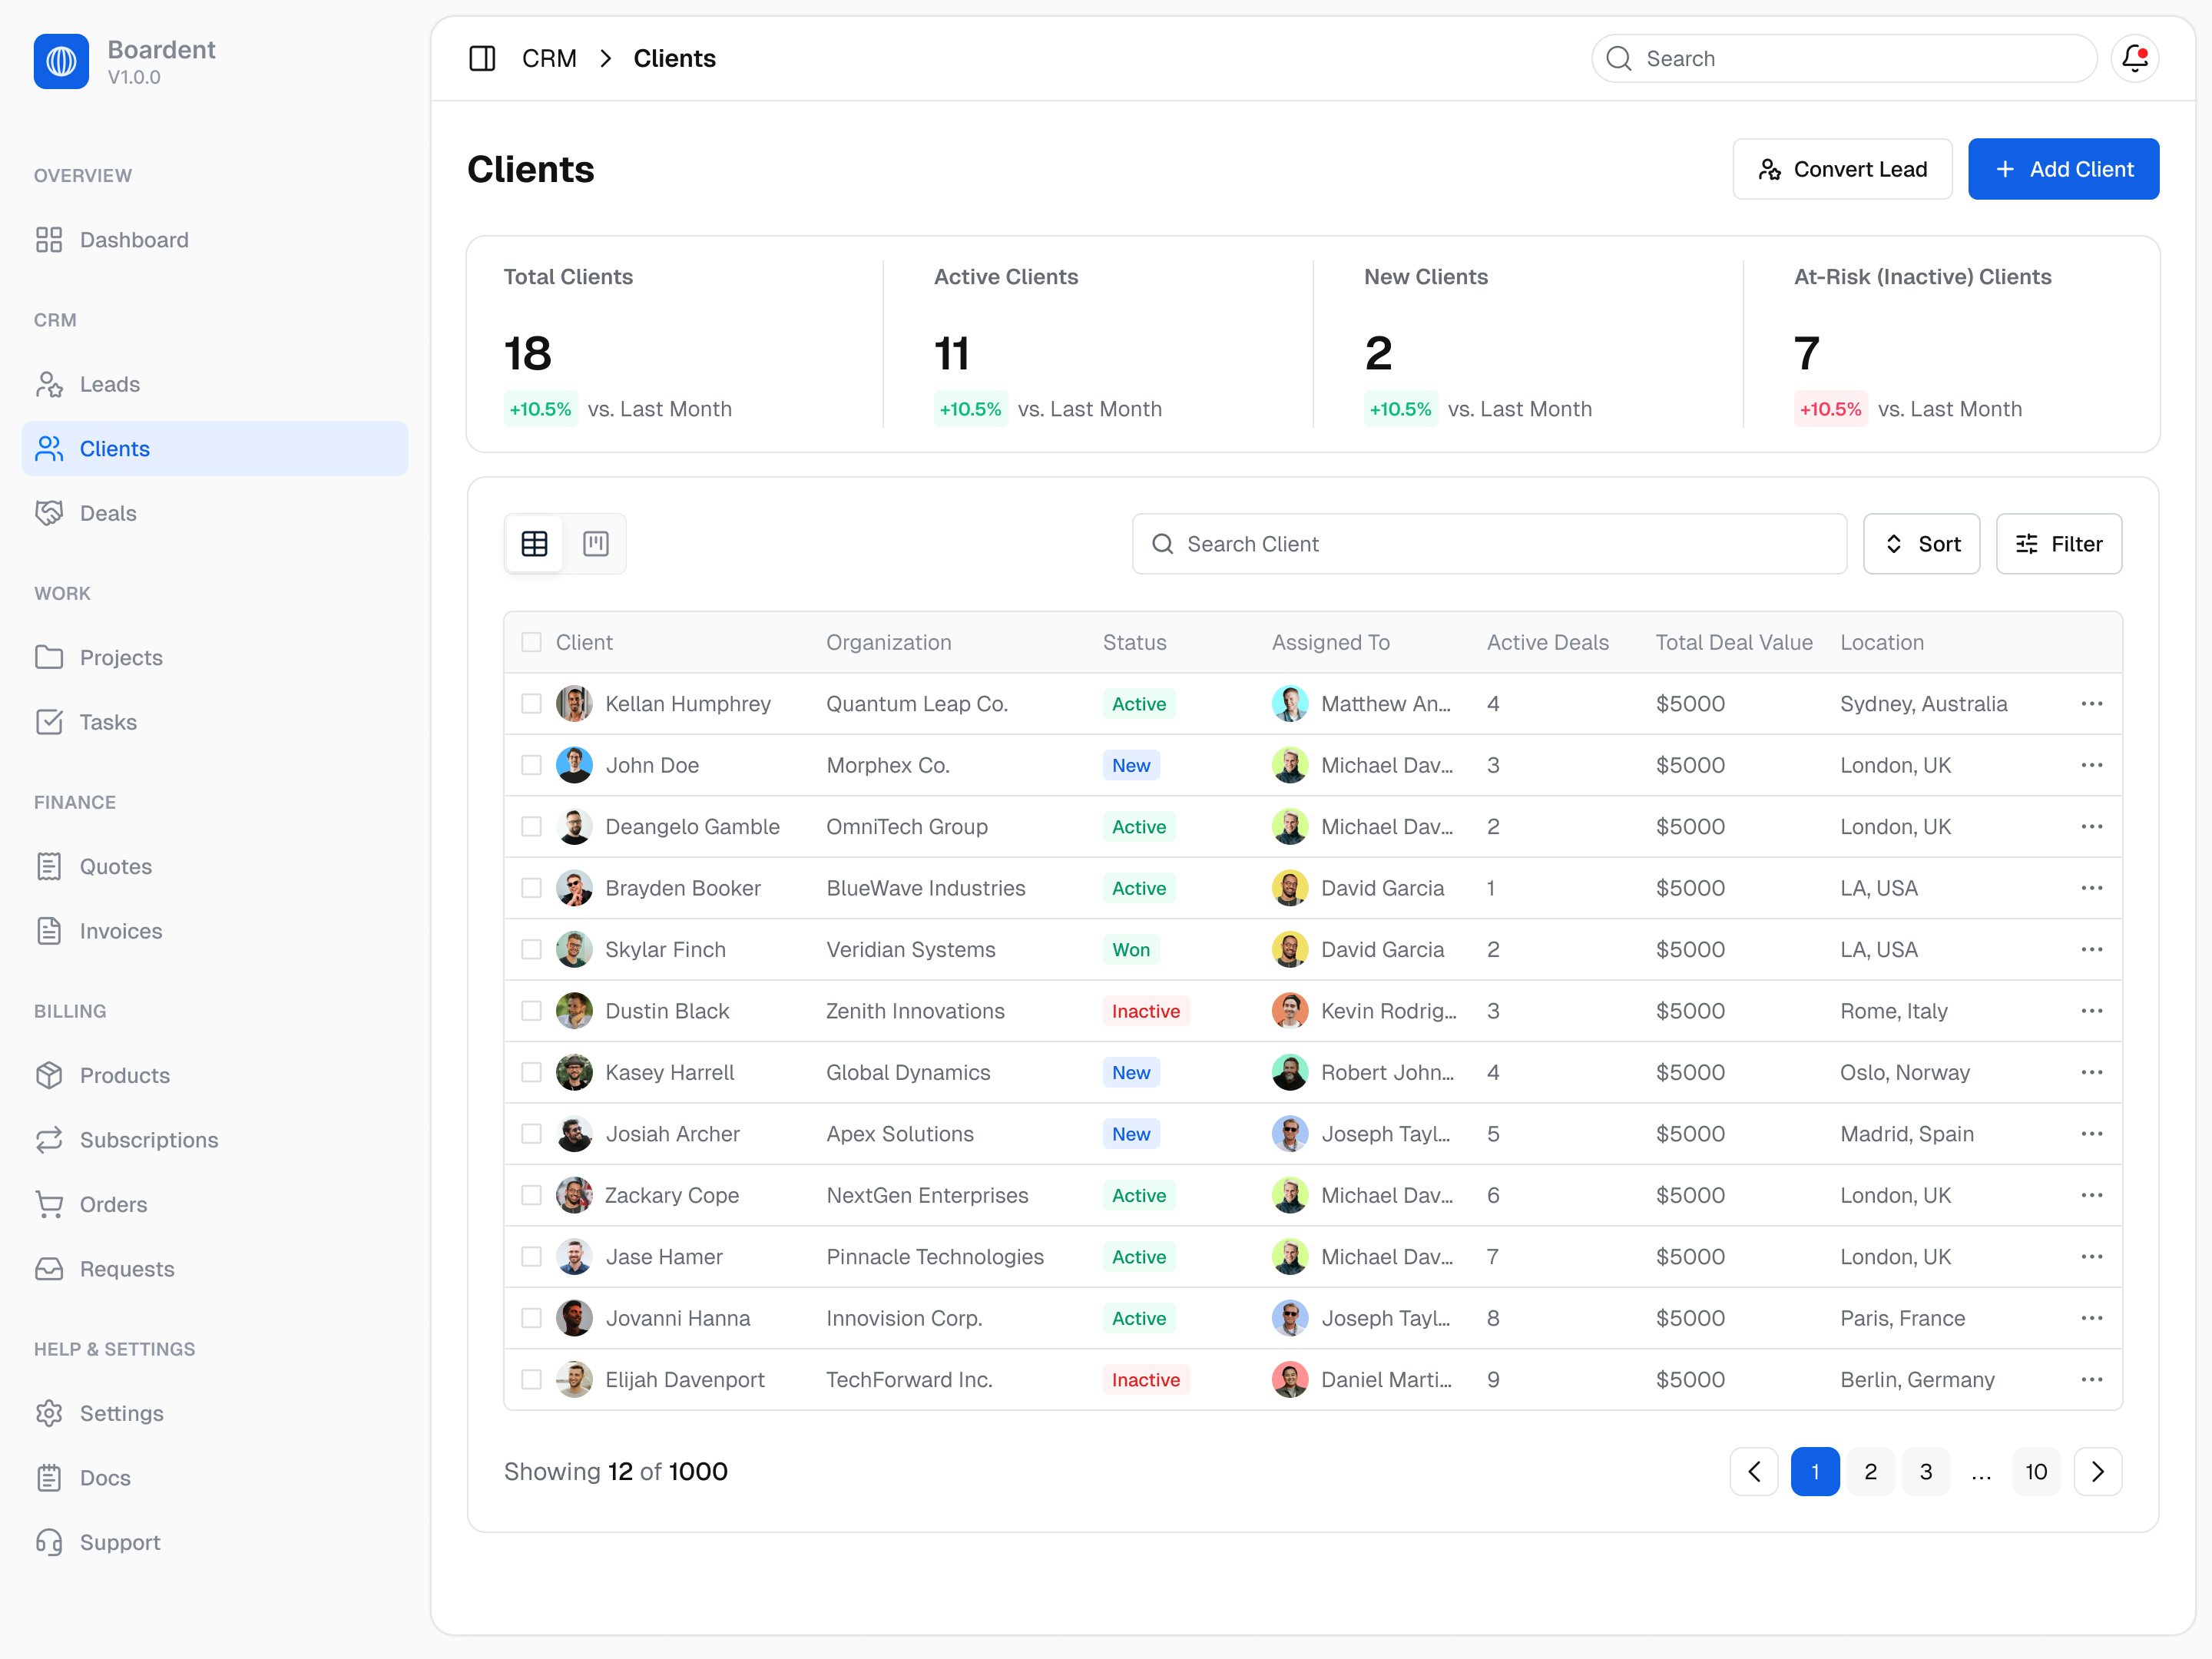This screenshot has height=1659, width=2212.
Task: Check the Skylar Finch row checkbox
Action: [531, 950]
